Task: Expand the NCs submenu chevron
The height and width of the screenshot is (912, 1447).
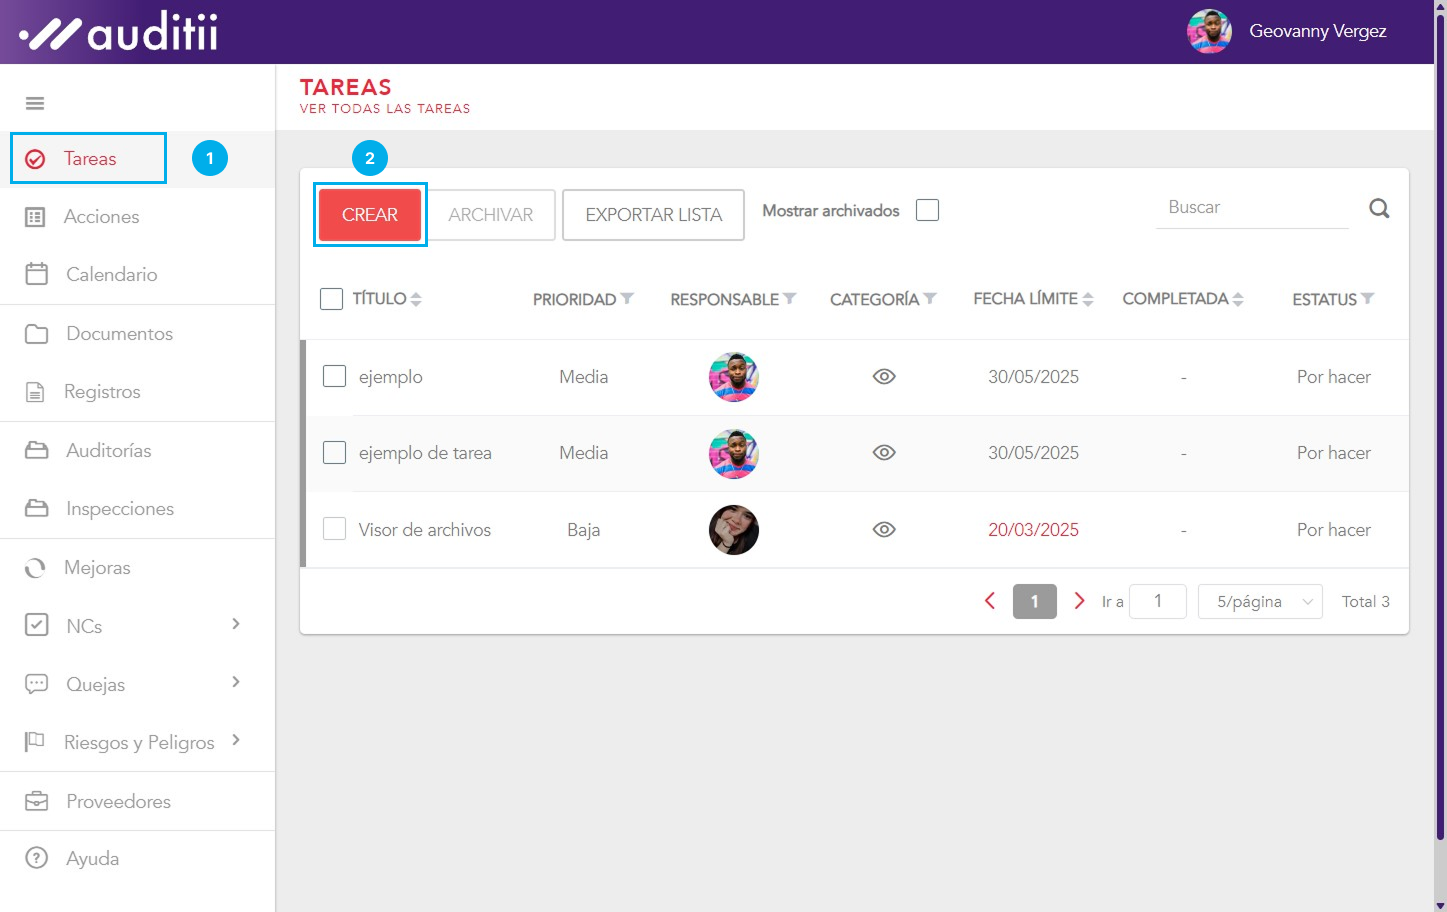Action: (236, 624)
